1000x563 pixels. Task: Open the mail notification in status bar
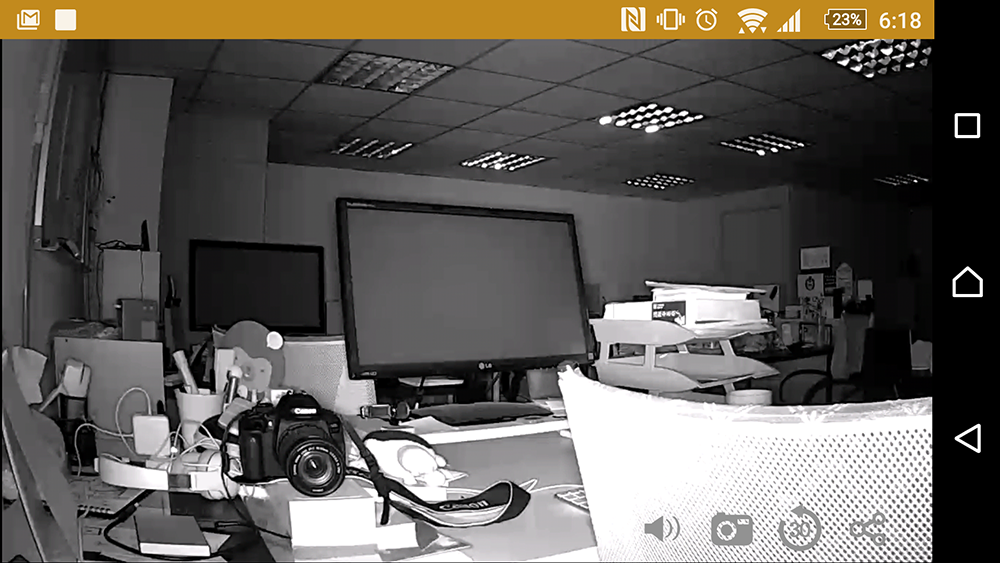tap(28, 20)
